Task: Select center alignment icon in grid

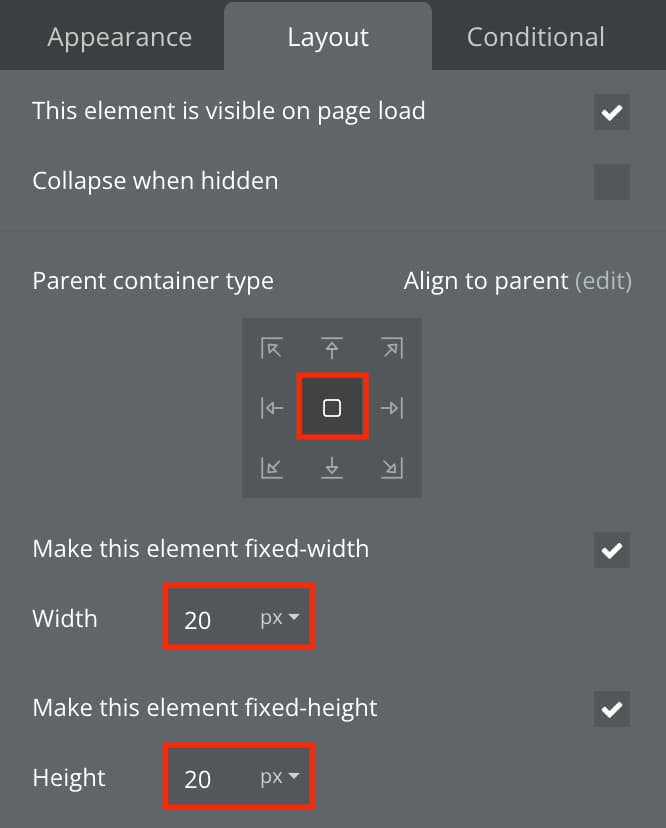Action: click(x=332, y=407)
